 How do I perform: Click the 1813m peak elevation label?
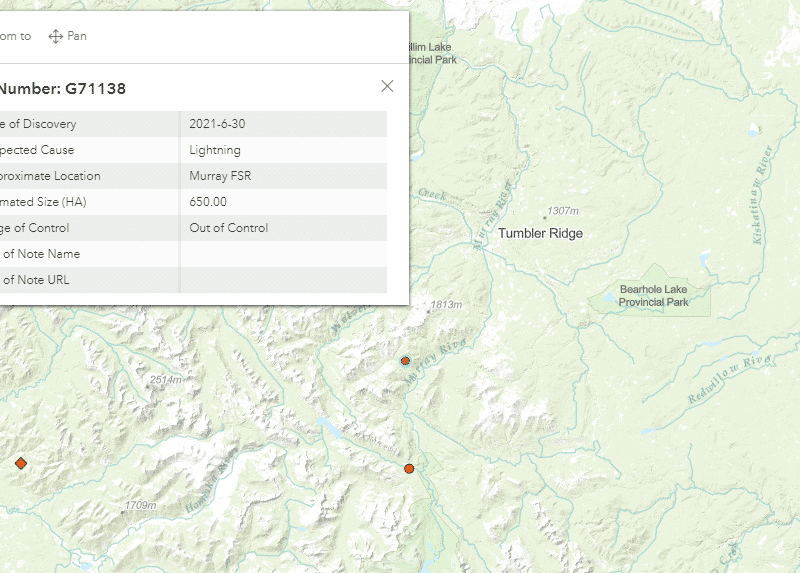(x=447, y=305)
